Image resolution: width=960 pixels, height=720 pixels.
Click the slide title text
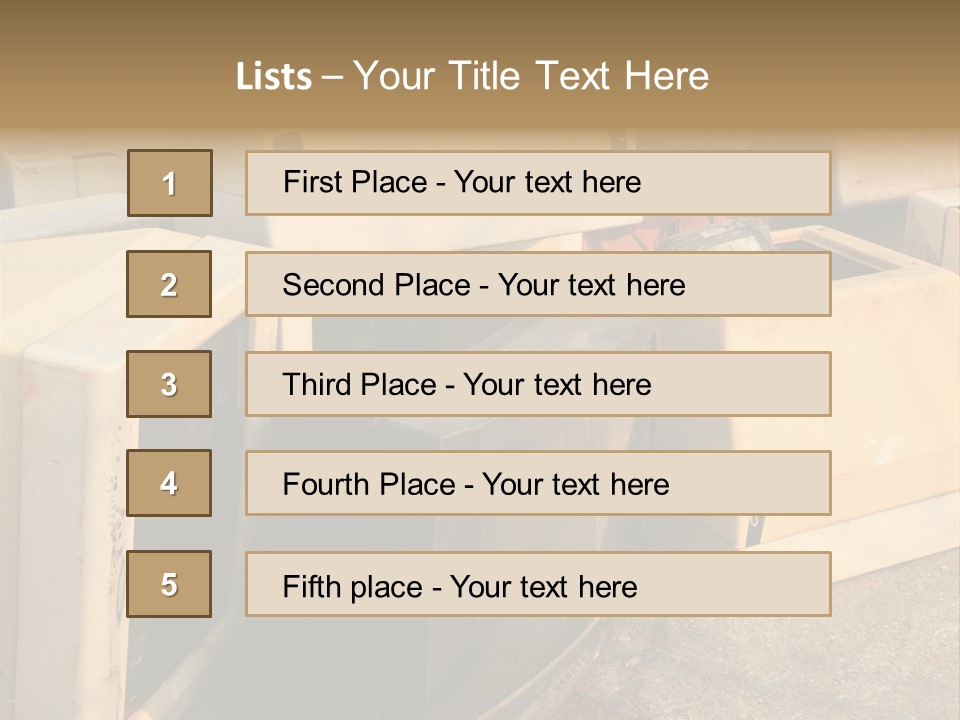472,76
